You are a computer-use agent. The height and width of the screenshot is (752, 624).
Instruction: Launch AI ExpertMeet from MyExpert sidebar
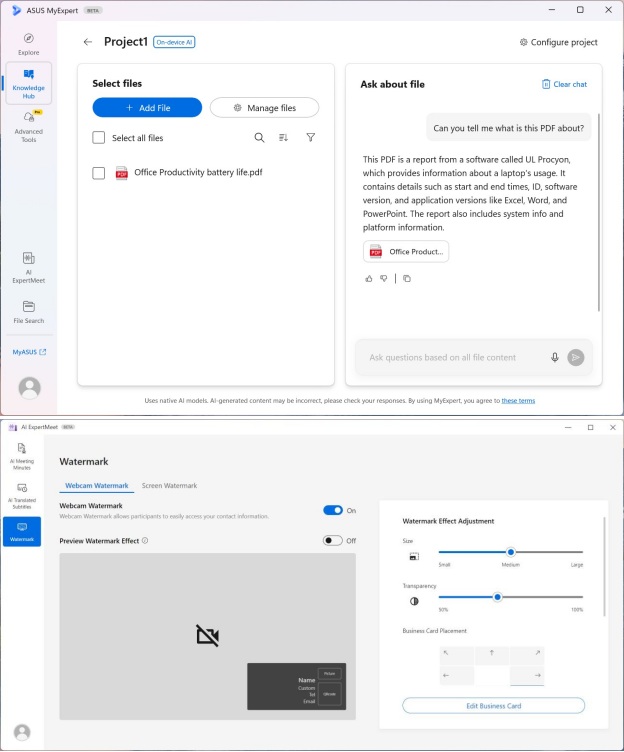(29, 268)
